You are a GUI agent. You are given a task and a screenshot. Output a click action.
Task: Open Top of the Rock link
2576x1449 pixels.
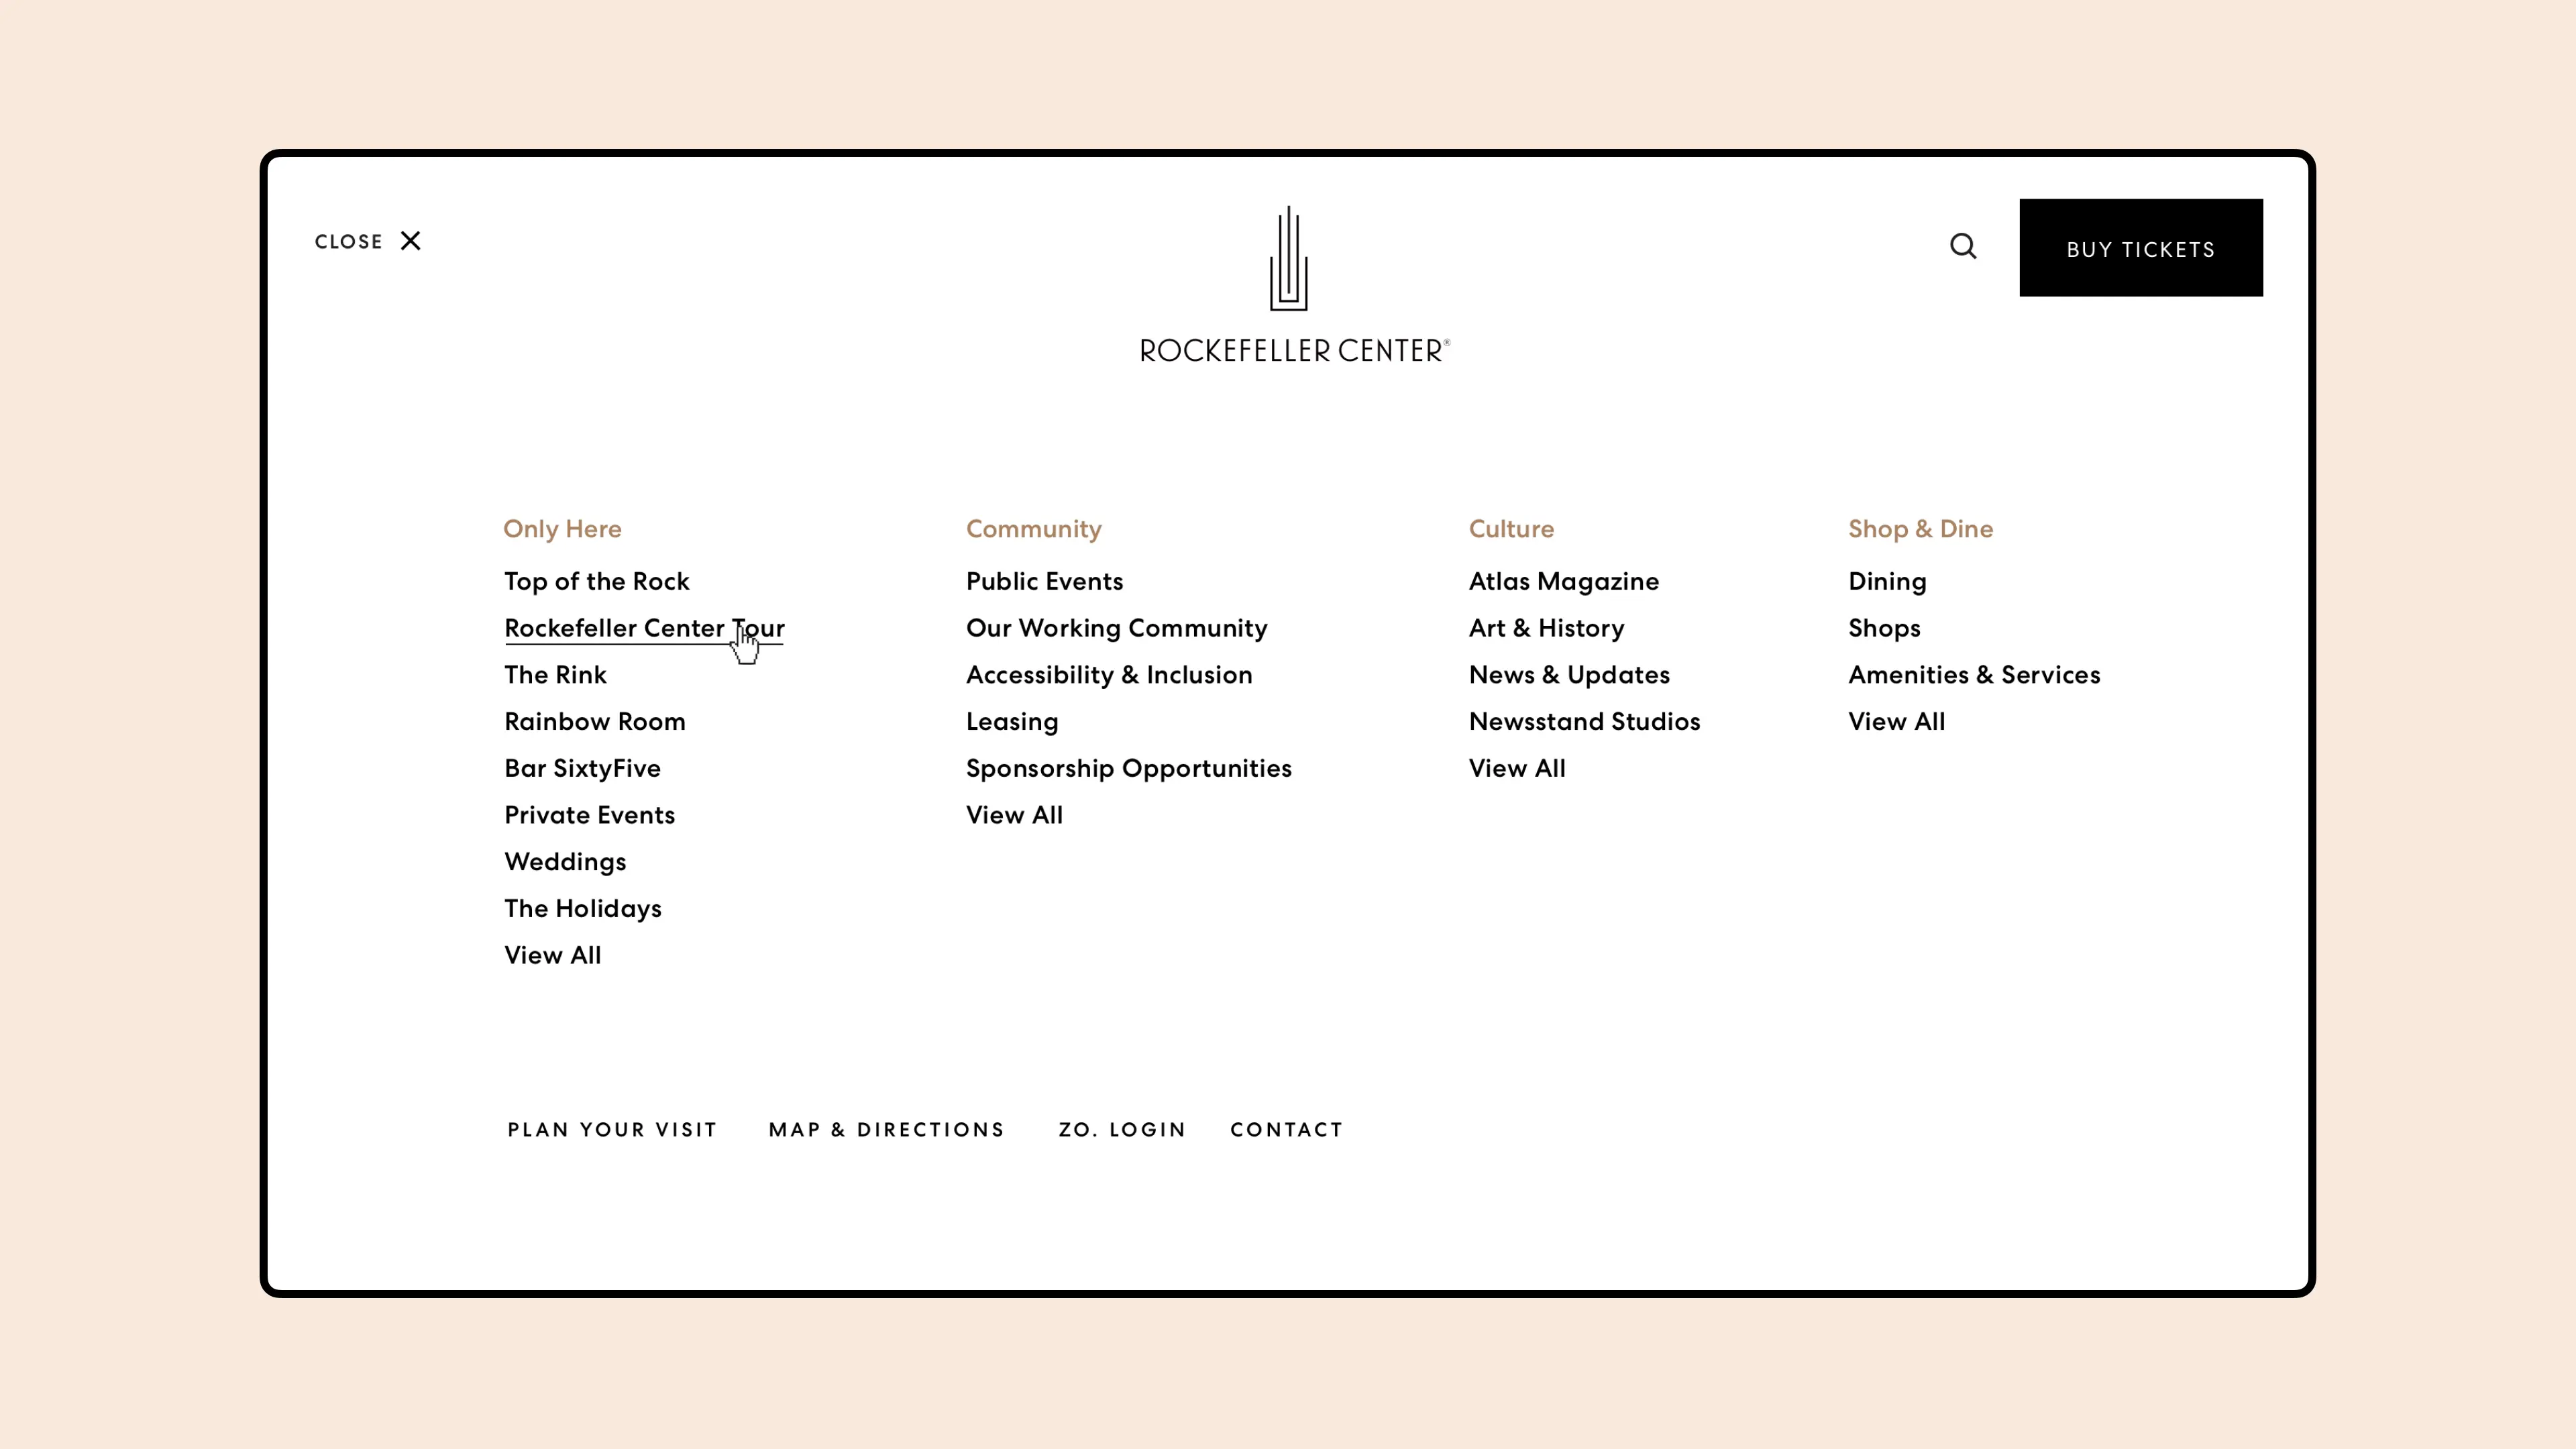coord(596,581)
